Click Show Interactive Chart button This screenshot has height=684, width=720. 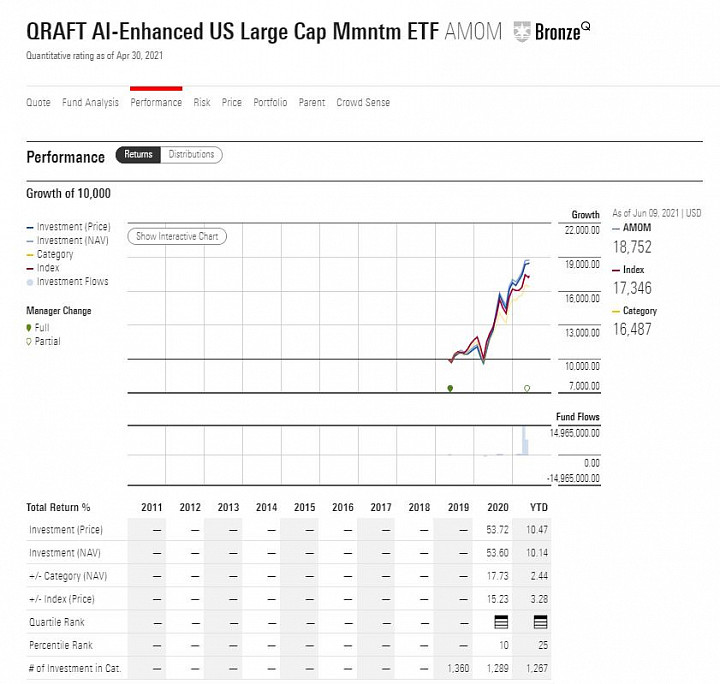coord(177,236)
